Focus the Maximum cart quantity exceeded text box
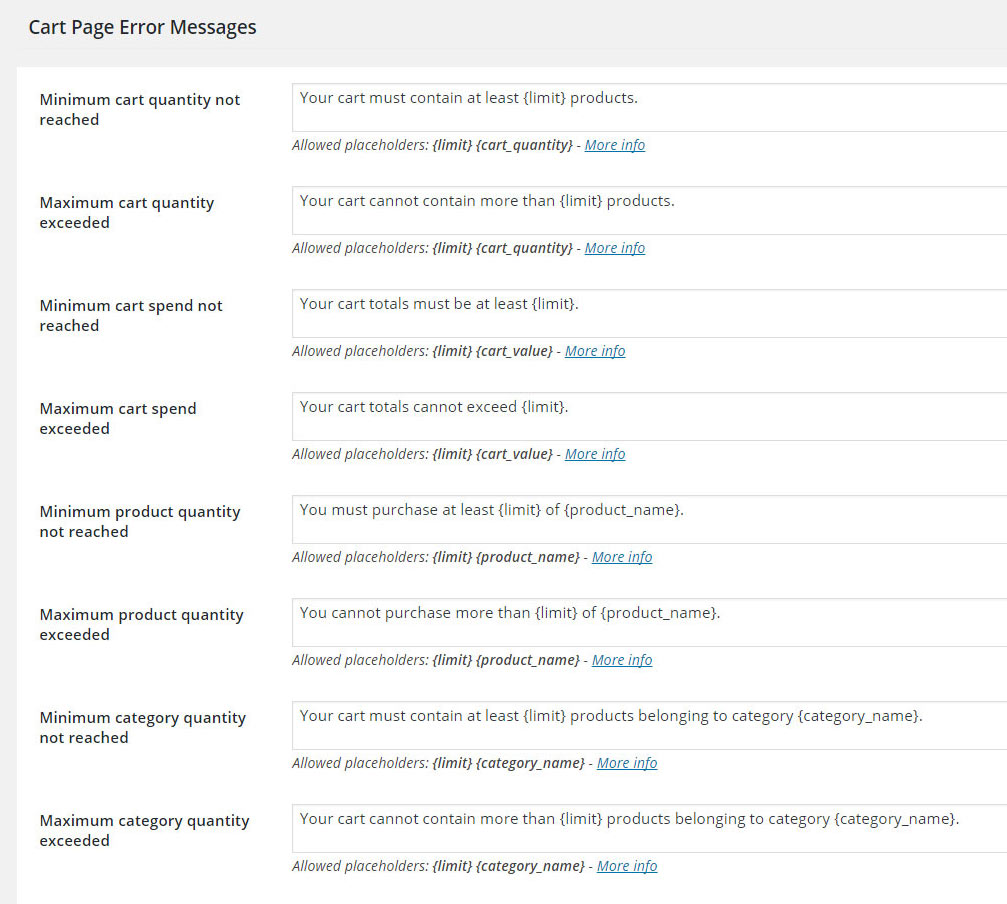 650,210
